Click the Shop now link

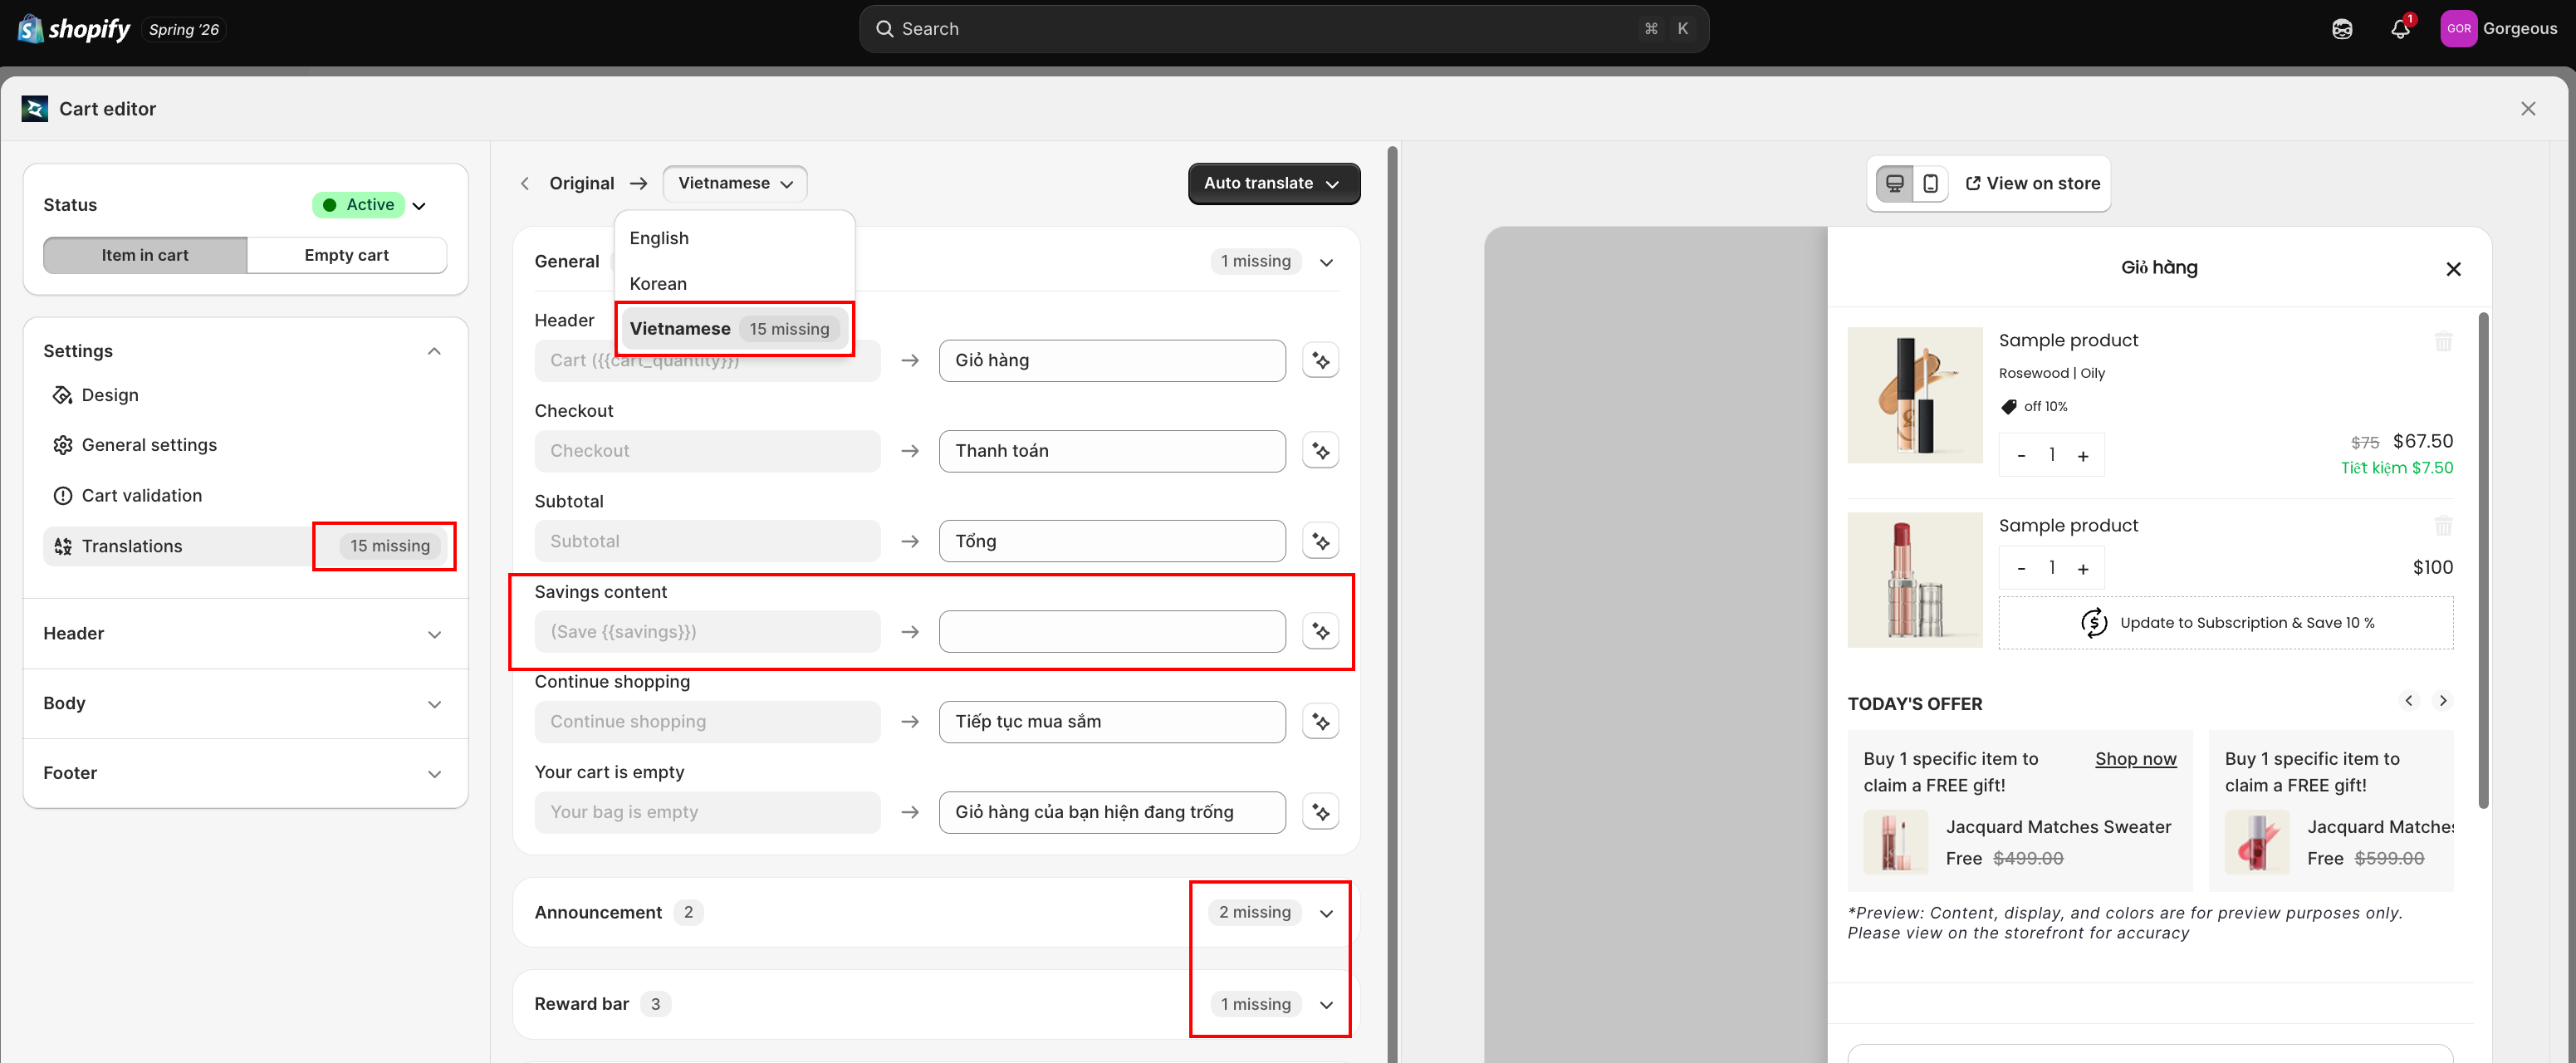(x=2135, y=759)
